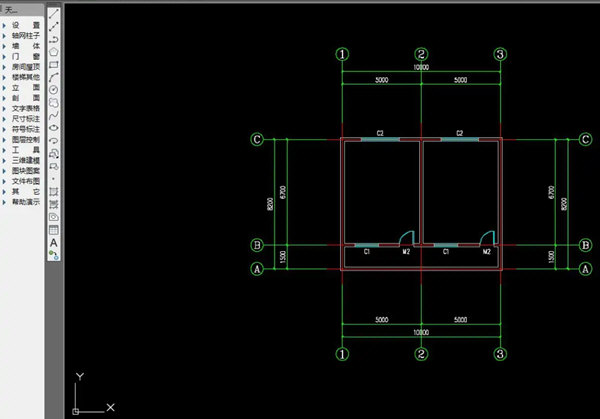600x419 pixels.
Task: Open the Hatch pattern tool
Action: pyautogui.click(x=54, y=191)
